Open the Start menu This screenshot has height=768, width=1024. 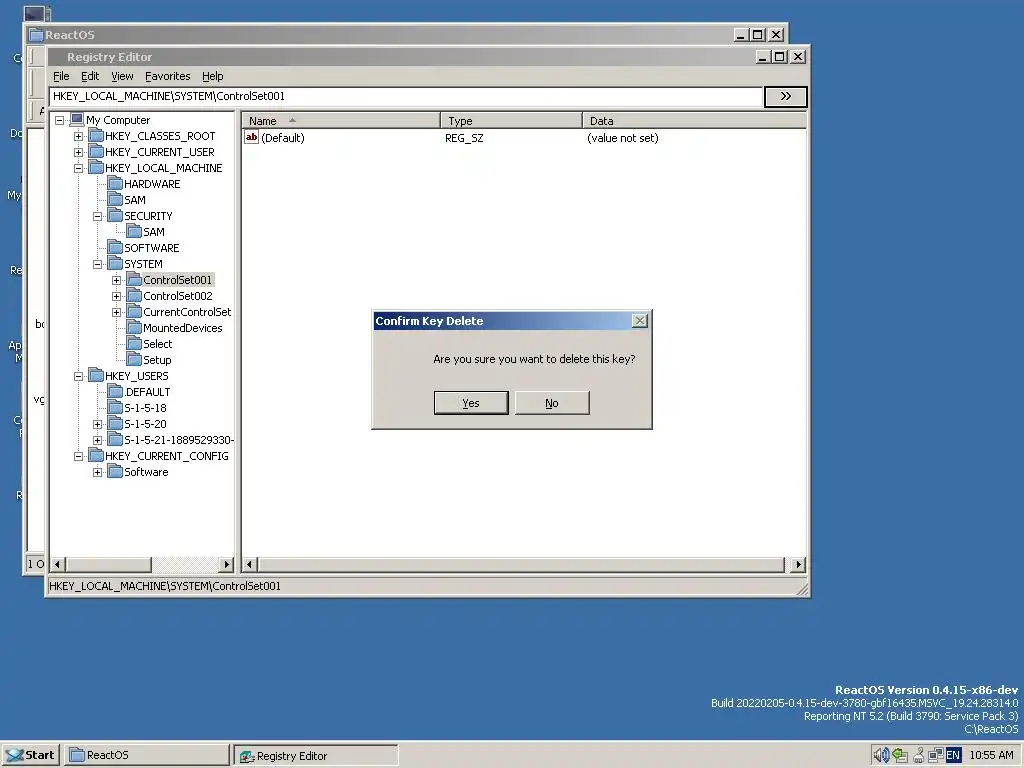click(x=31, y=755)
